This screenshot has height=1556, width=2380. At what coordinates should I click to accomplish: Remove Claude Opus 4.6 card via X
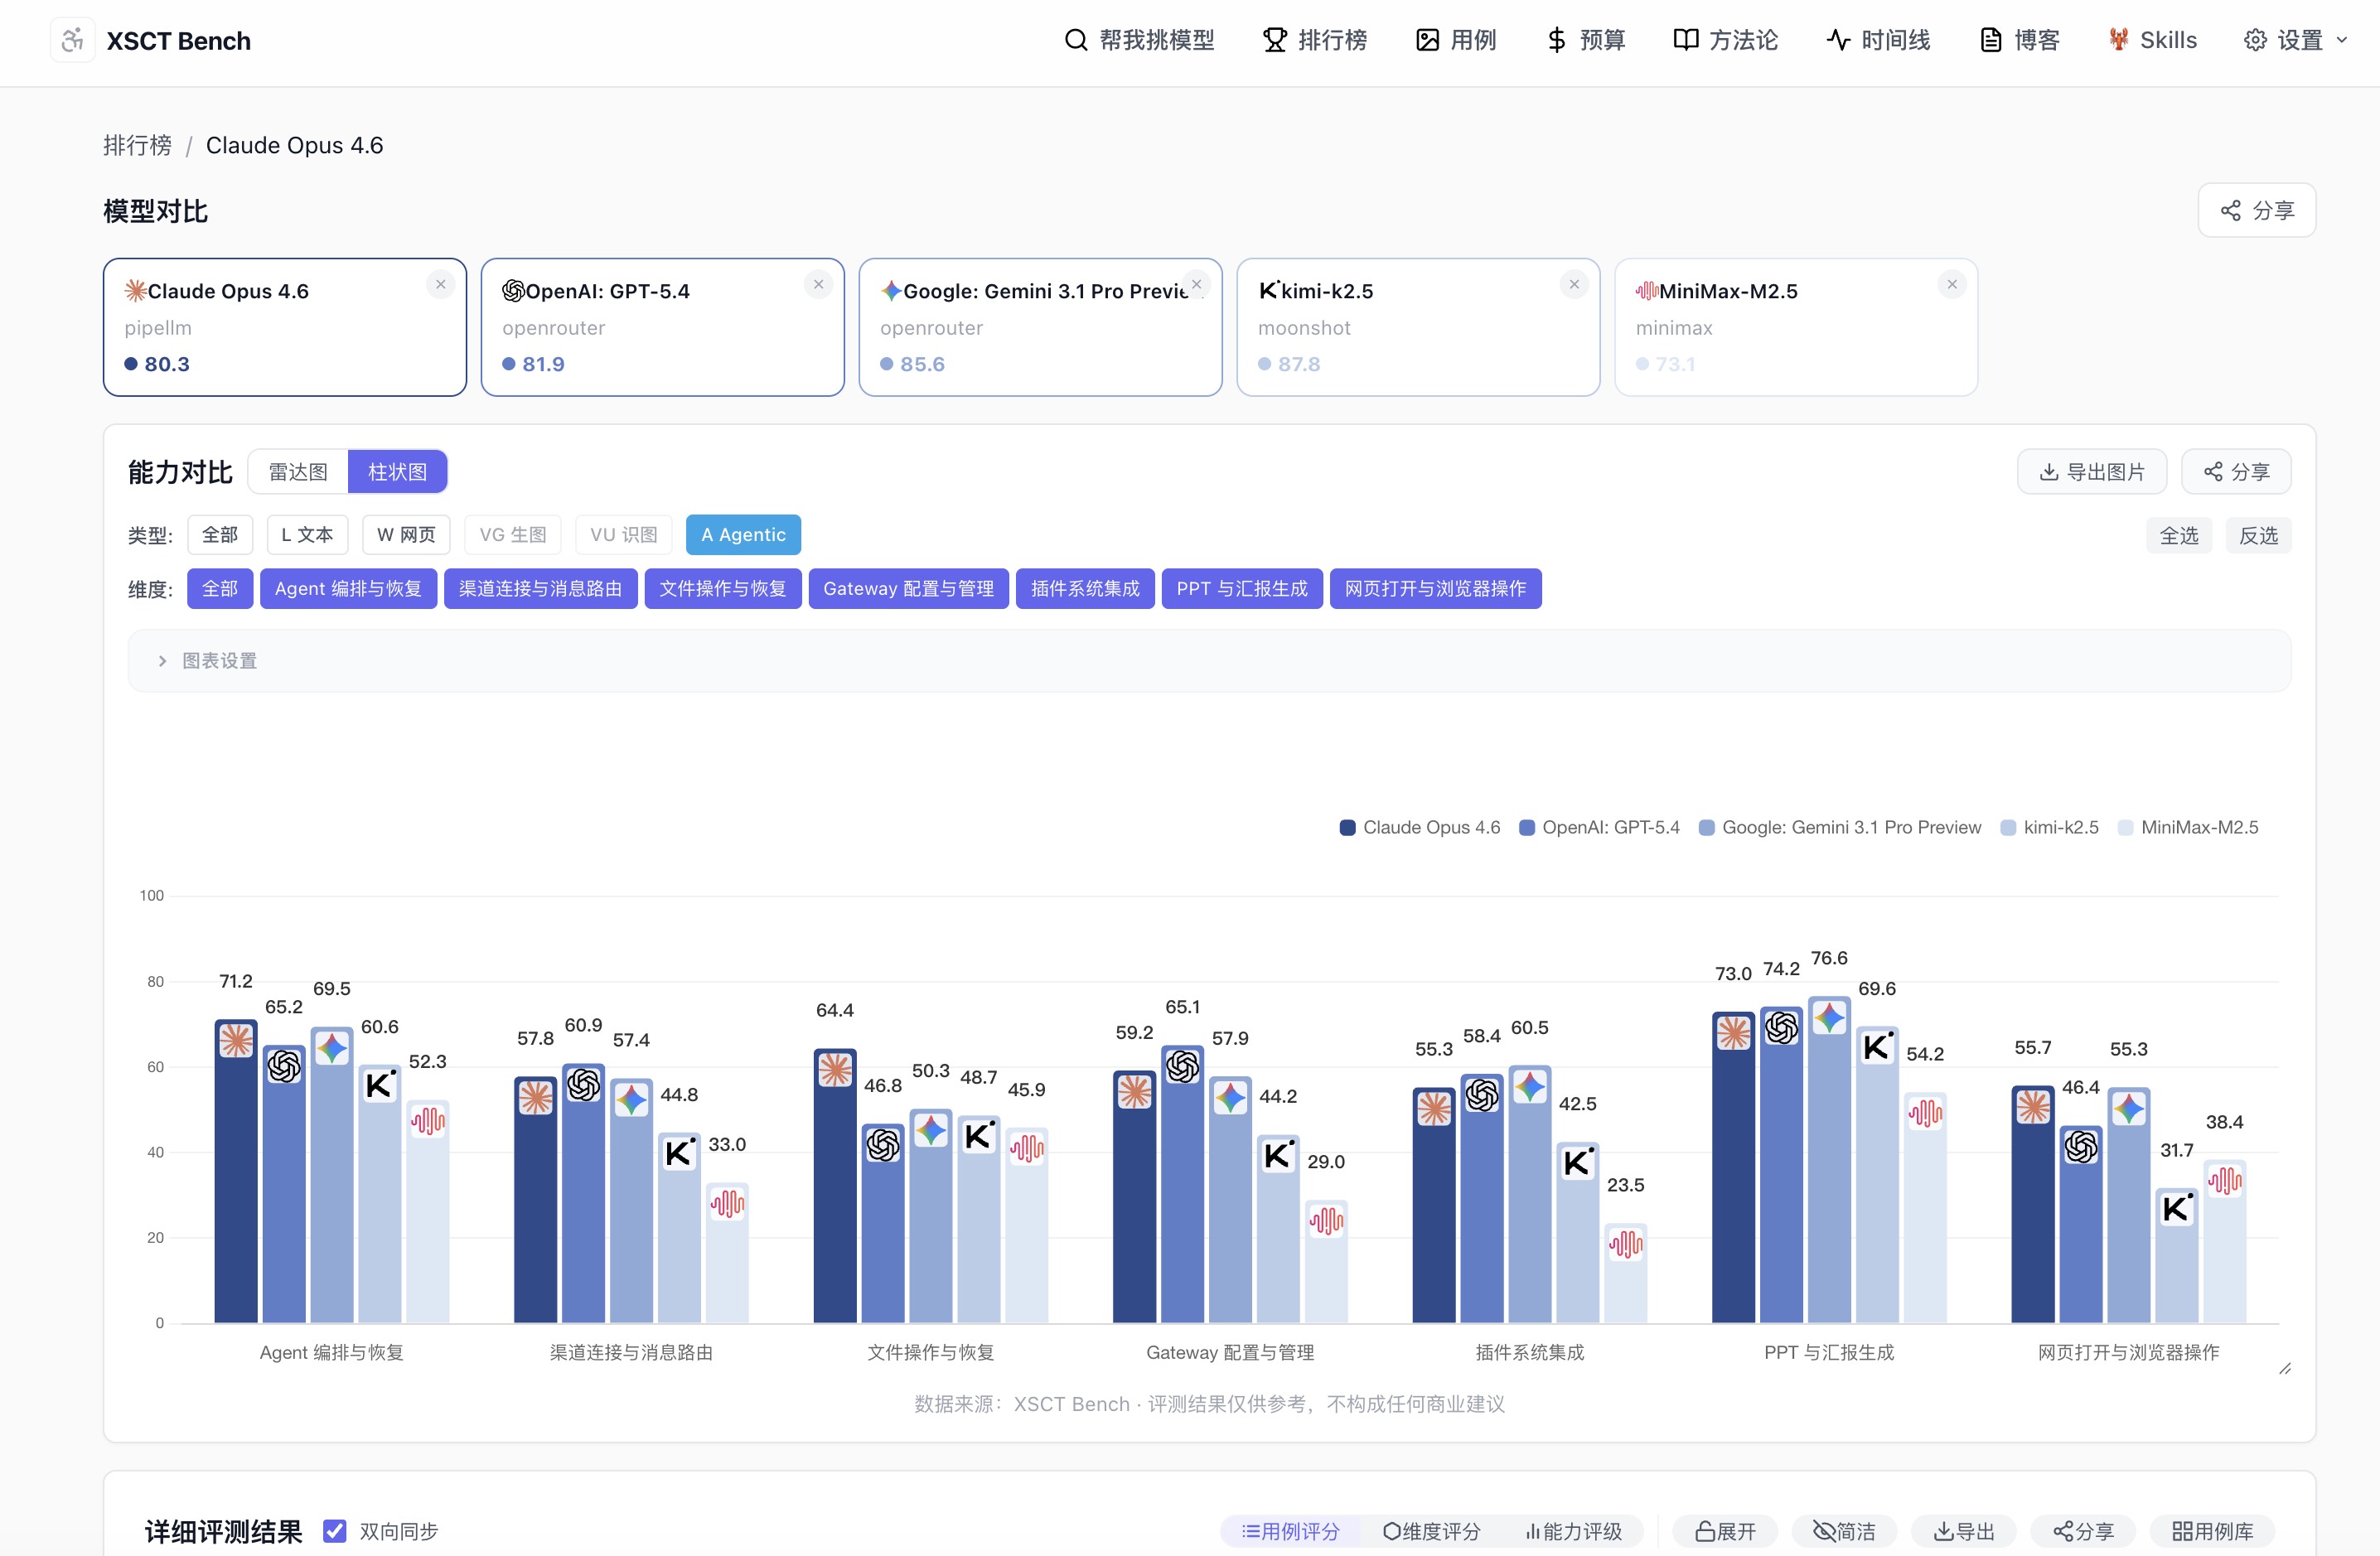pos(440,285)
